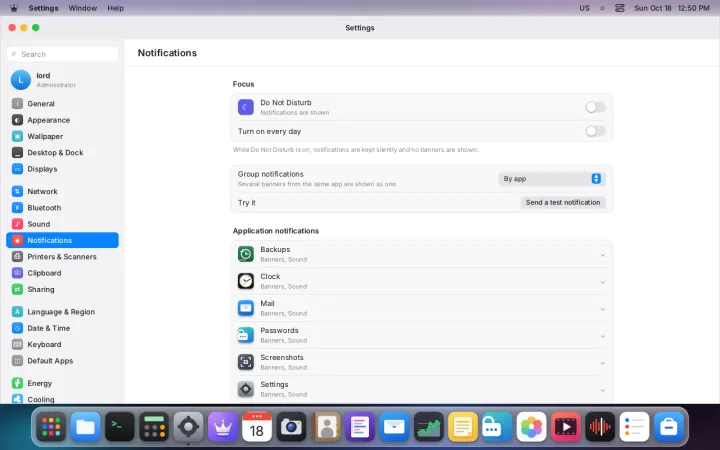Viewport: 720px width, 450px height.
Task: Open General settings in sidebar
Action: (62, 104)
